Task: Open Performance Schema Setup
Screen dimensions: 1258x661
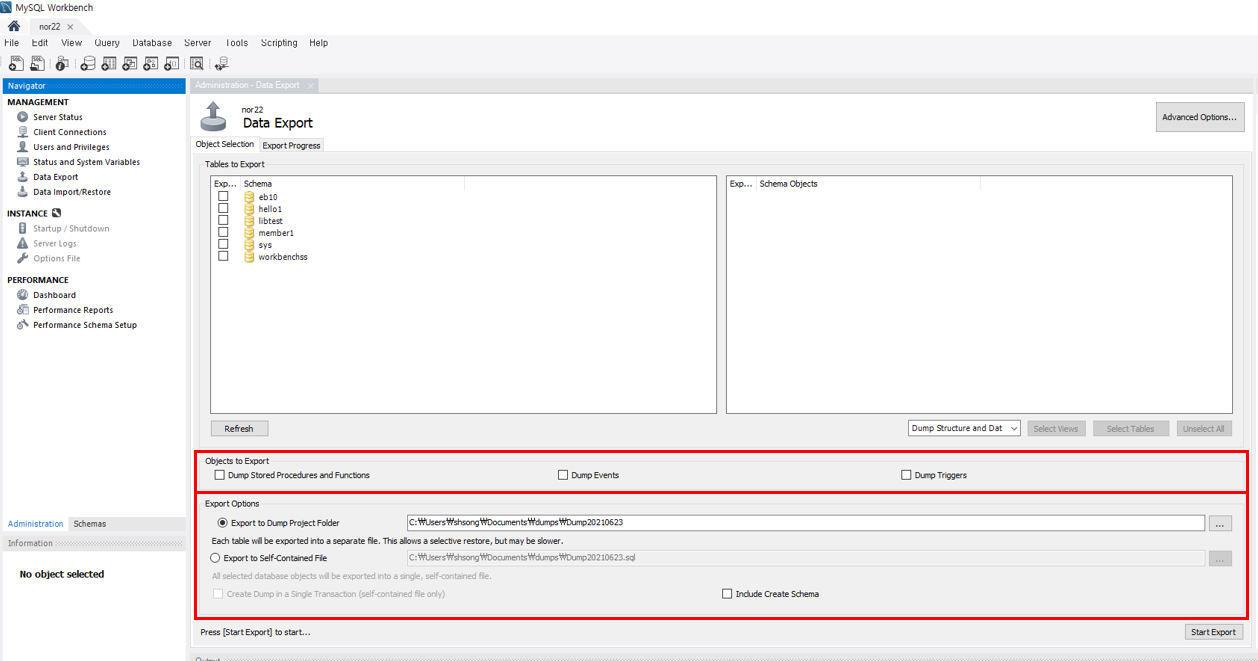Action: (84, 325)
